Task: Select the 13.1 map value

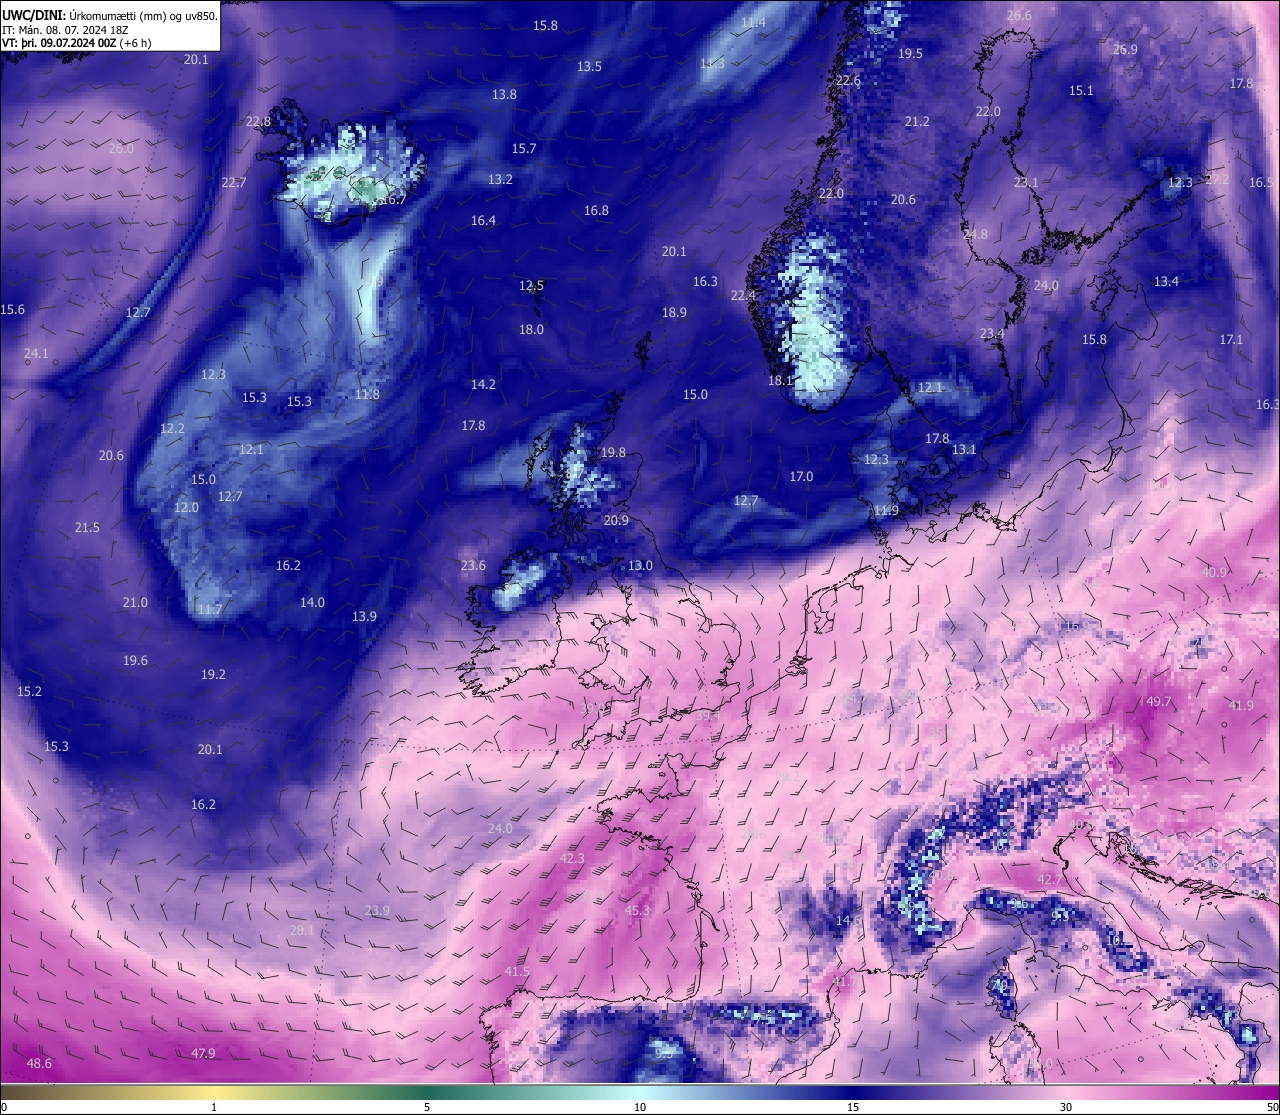Action: click(x=963, y=450)
